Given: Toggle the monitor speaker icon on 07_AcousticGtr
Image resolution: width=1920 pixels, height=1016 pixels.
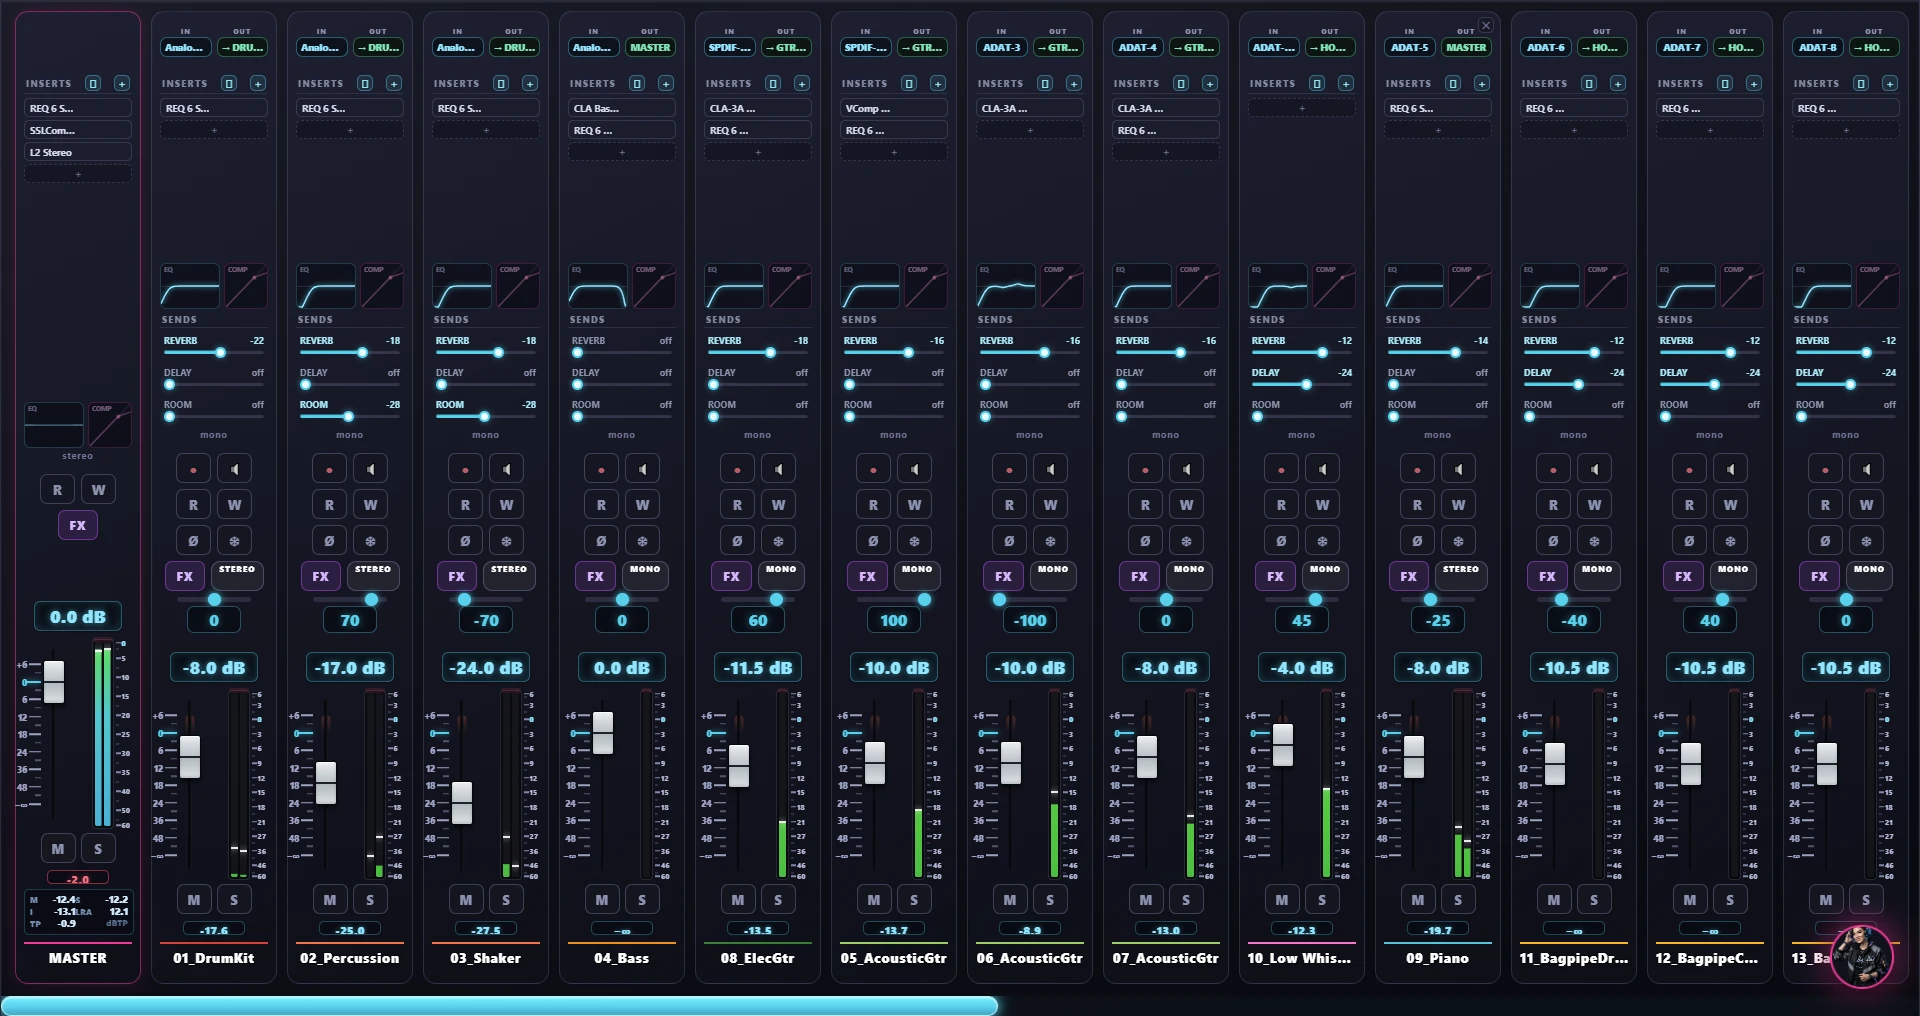Looking at the screenshot, I should pyautogui.click(x=1187, y=469).
